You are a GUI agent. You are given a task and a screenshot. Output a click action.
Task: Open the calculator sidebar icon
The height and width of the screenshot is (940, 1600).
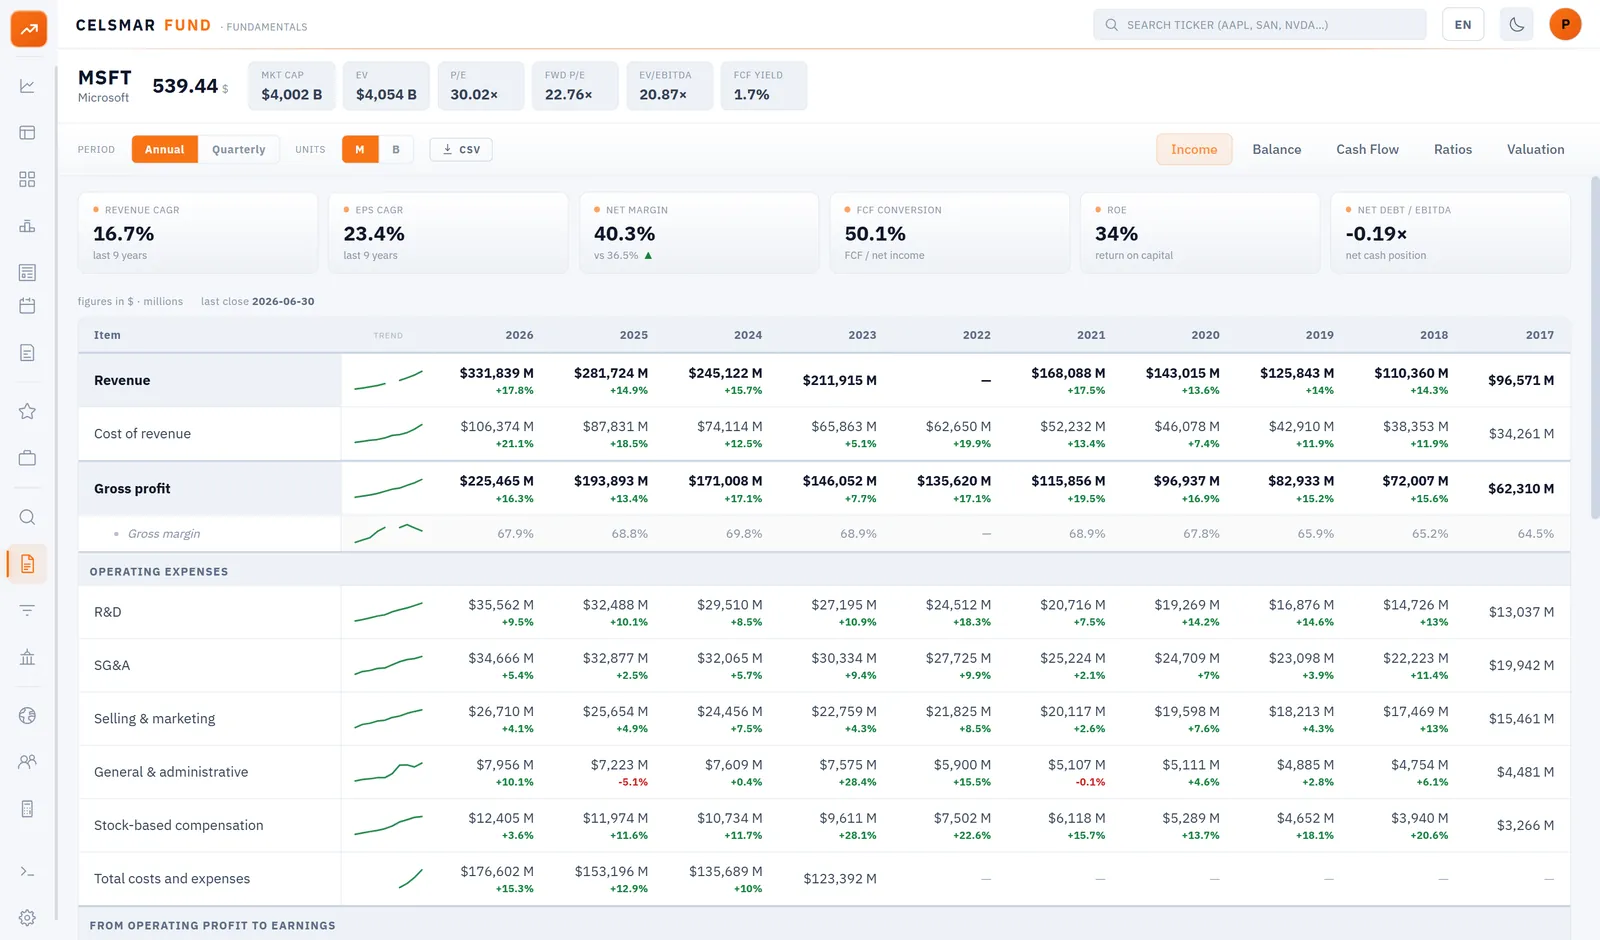point(27,809)
